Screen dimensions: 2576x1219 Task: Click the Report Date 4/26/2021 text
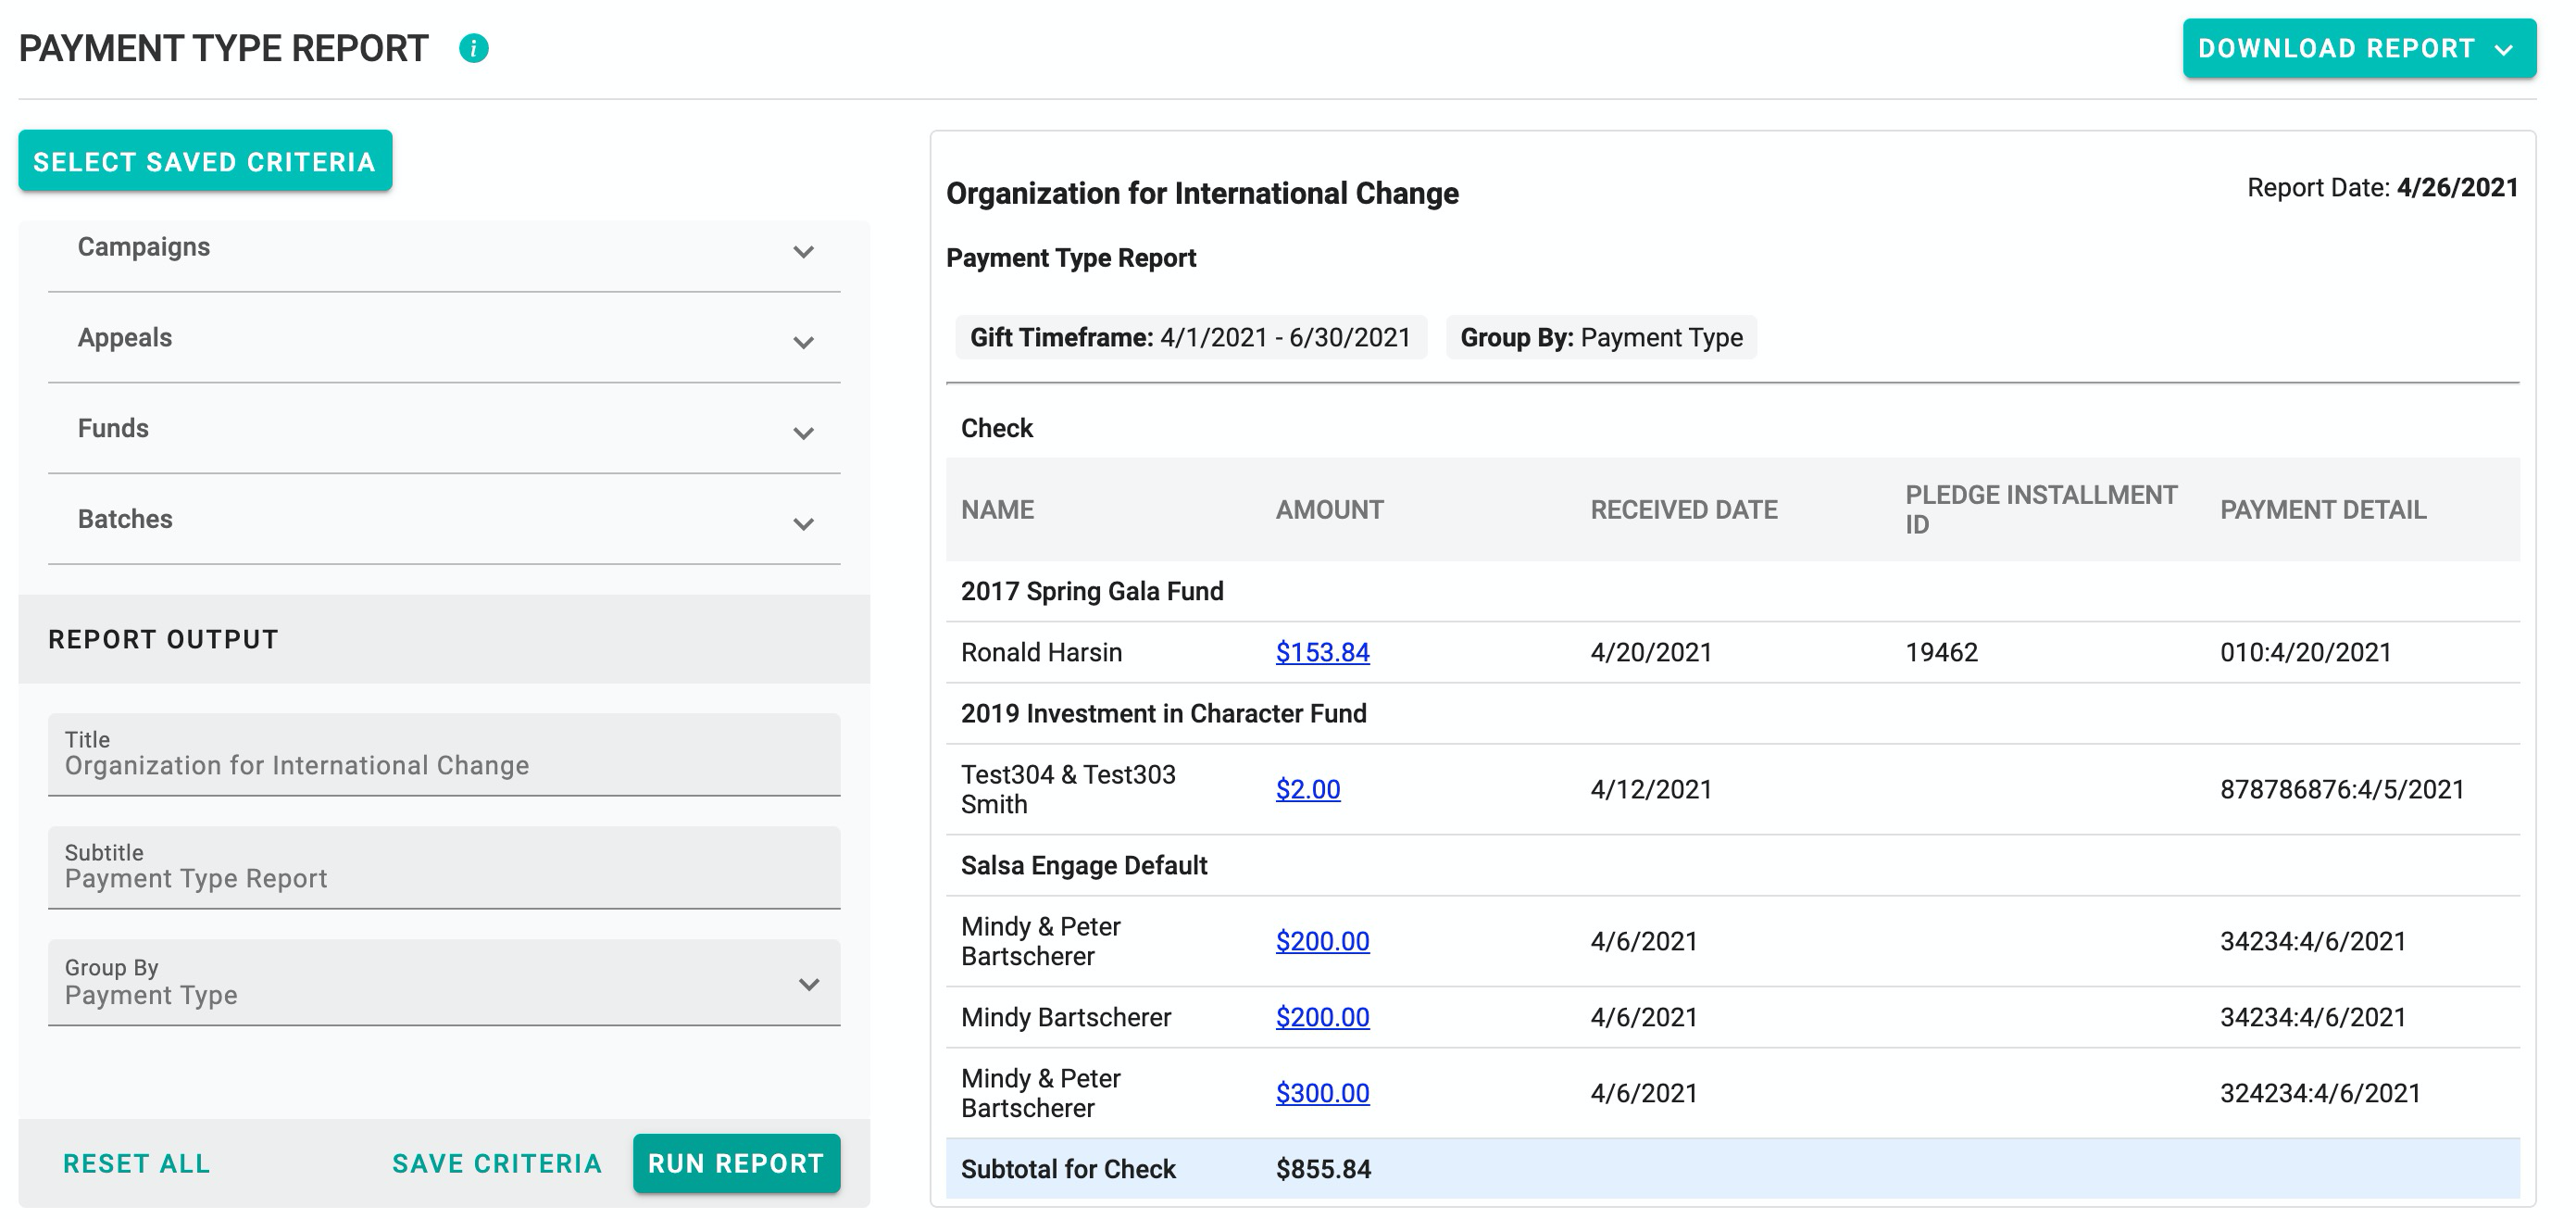tap(2382, 187)
